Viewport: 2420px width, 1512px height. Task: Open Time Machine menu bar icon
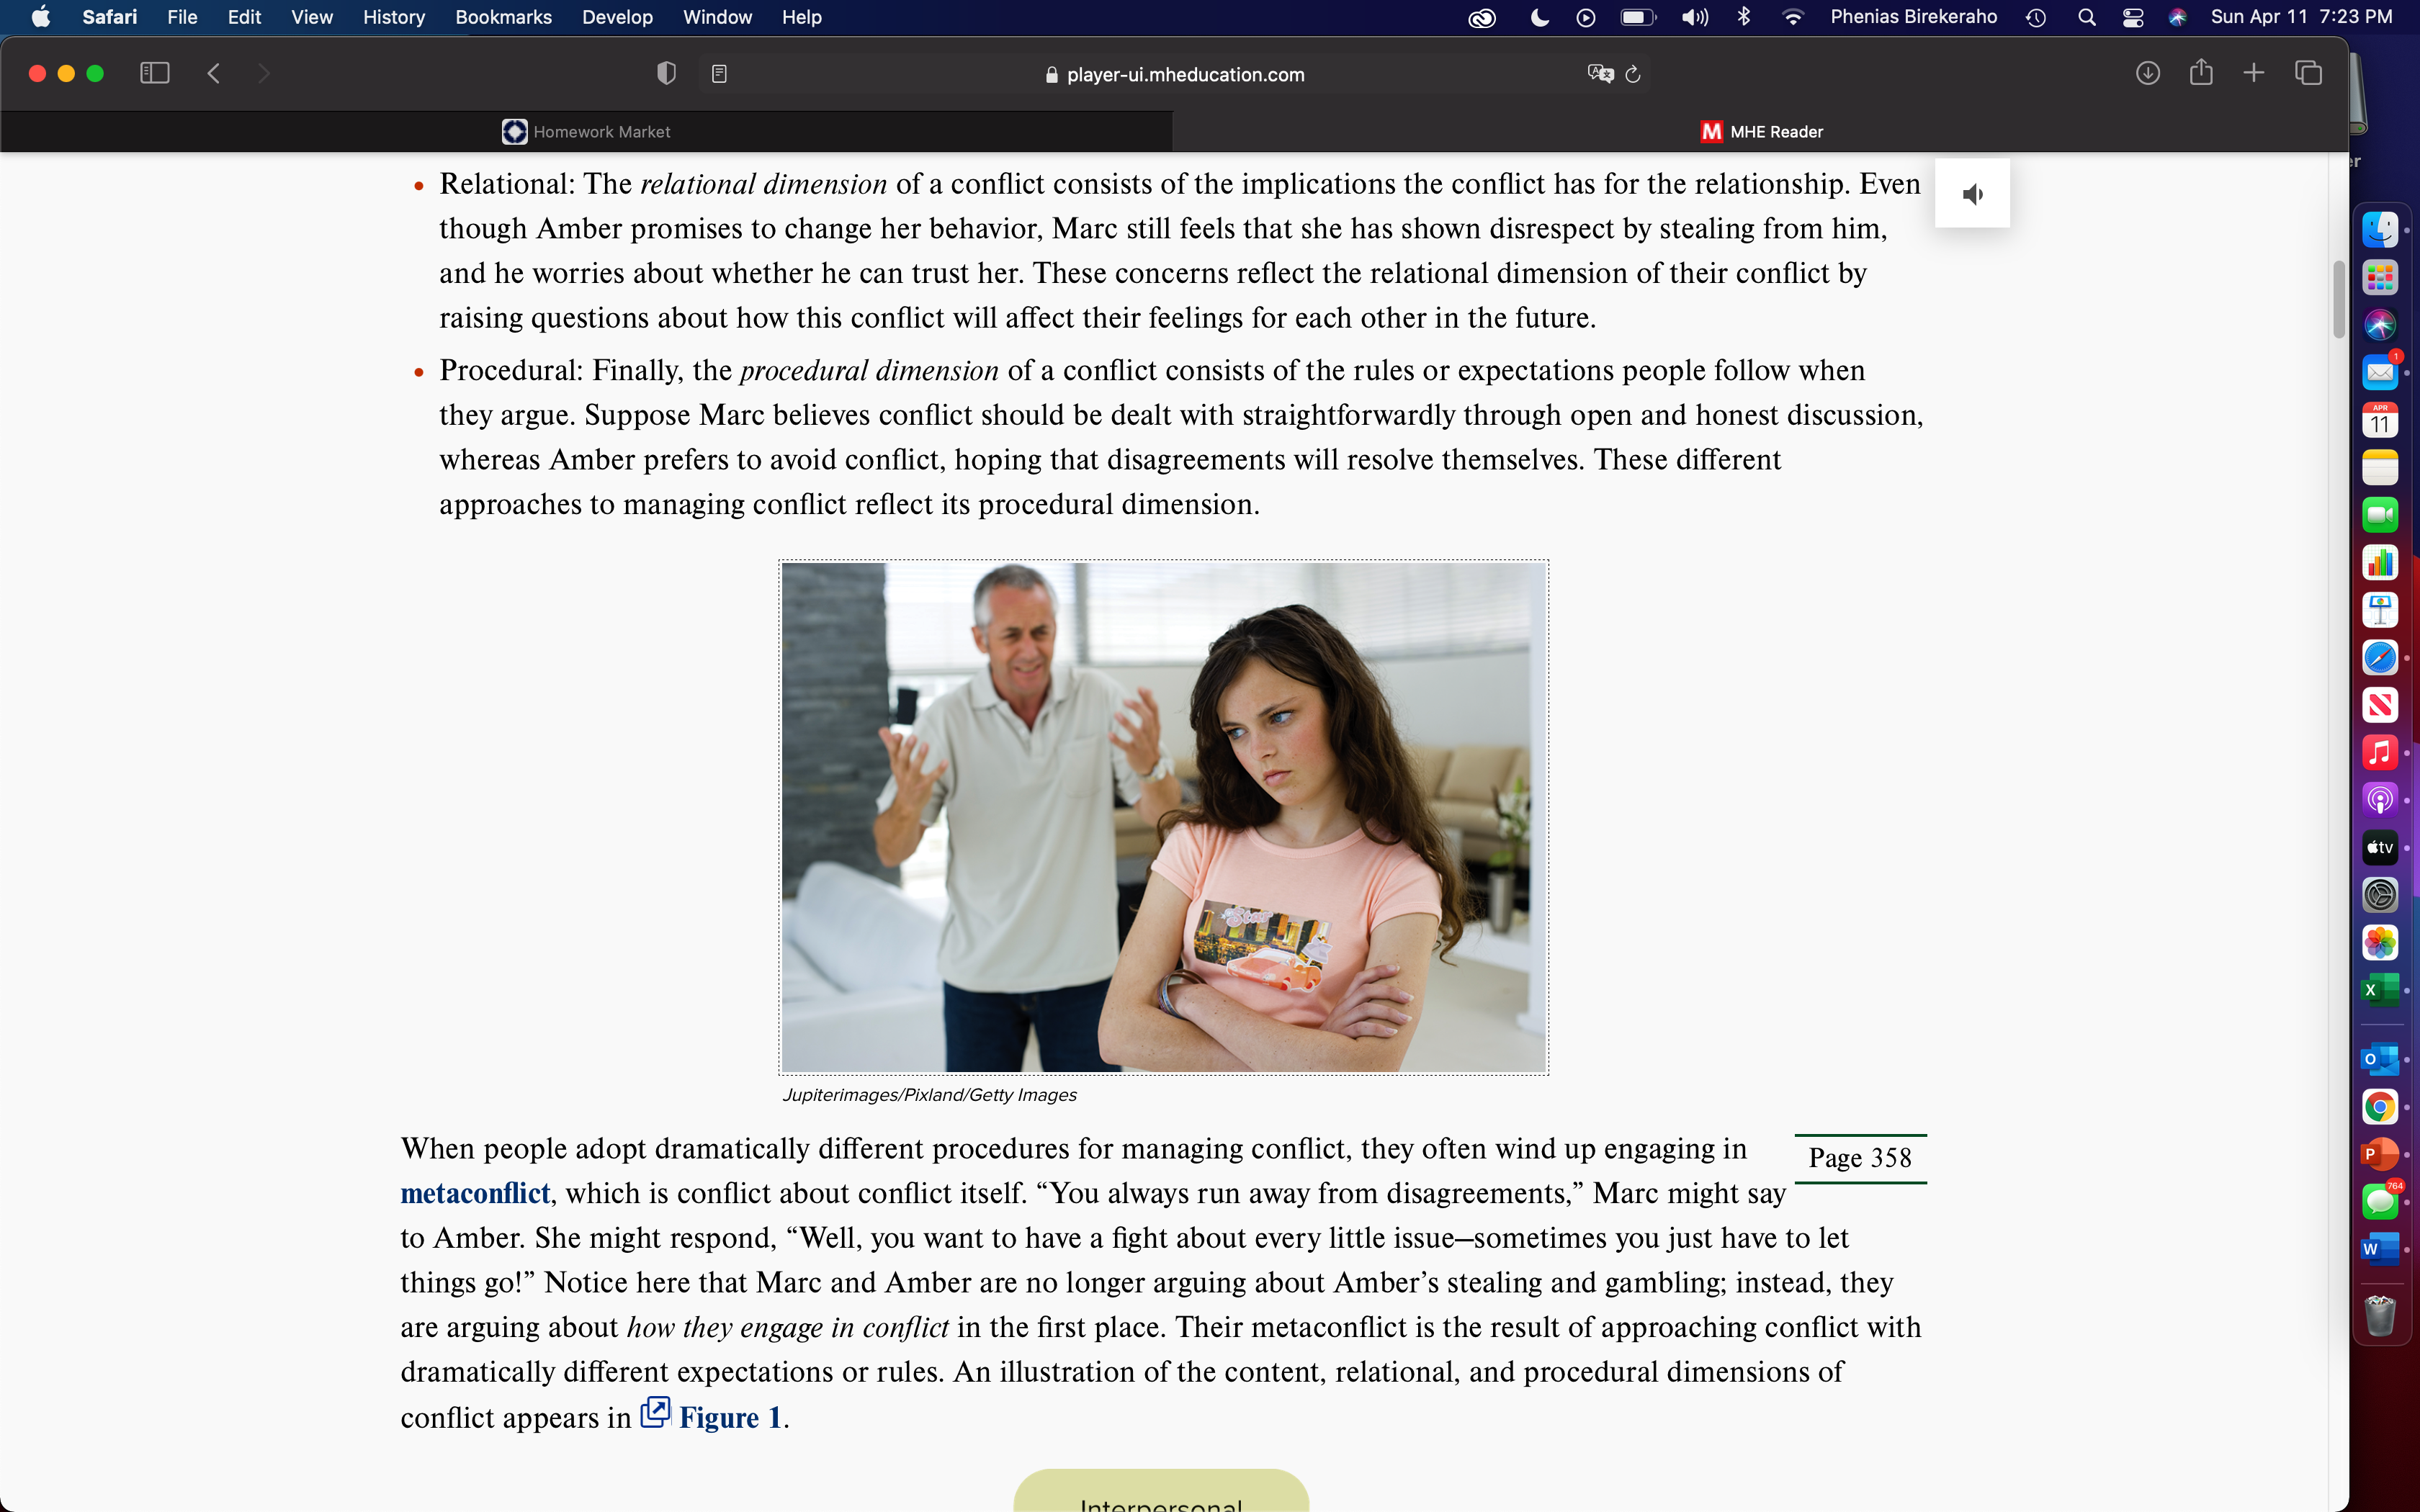pos(2036,17)
